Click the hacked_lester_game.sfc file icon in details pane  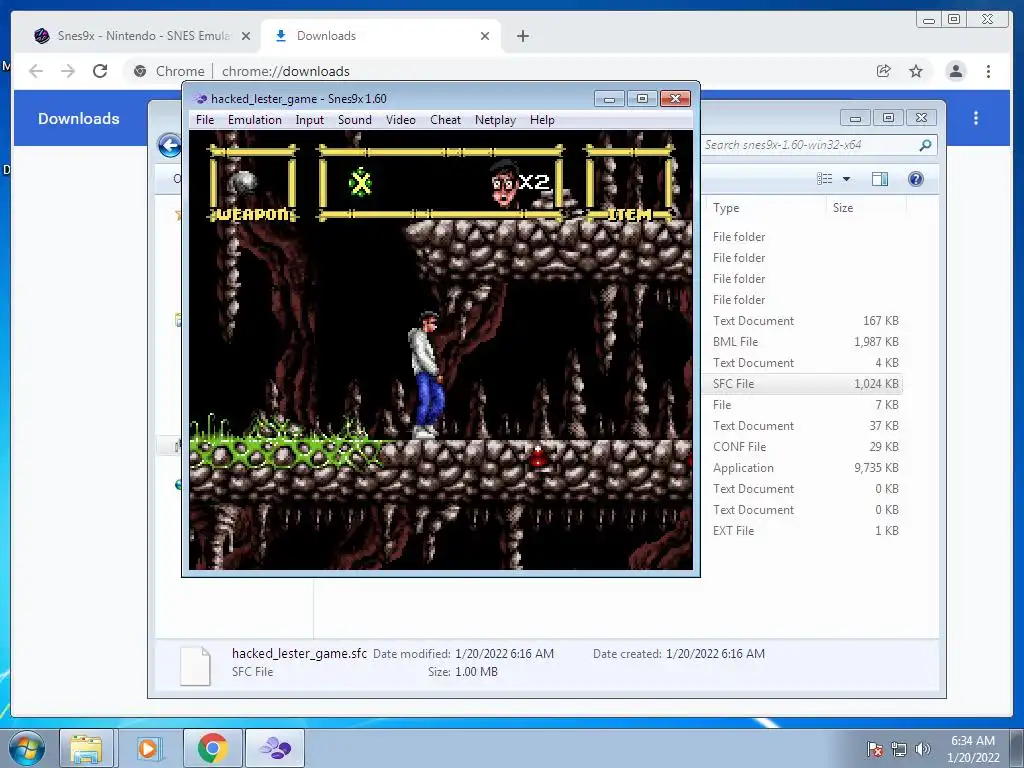pyautogui.click(x=195, y=665)
